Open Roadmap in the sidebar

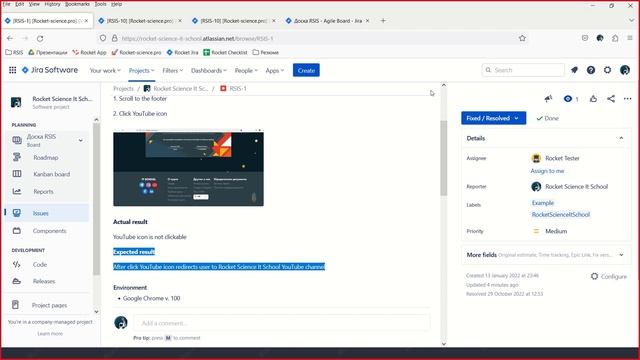coord(46,158)
